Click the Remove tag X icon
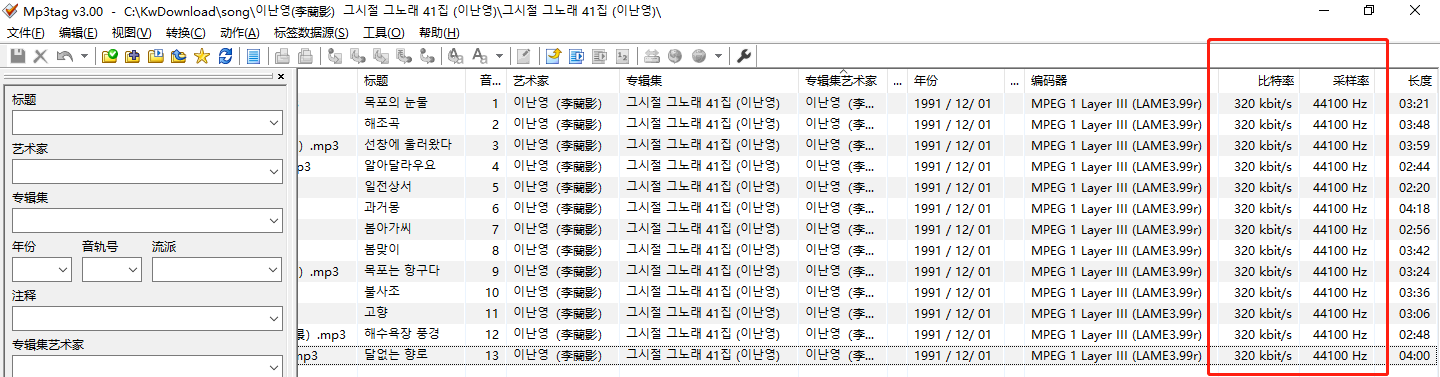 tap(40, 56)
